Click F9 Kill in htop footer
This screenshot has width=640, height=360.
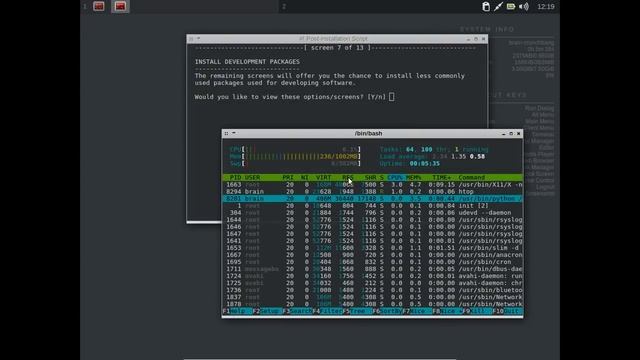pyautogui.click(x=477, y=311)
